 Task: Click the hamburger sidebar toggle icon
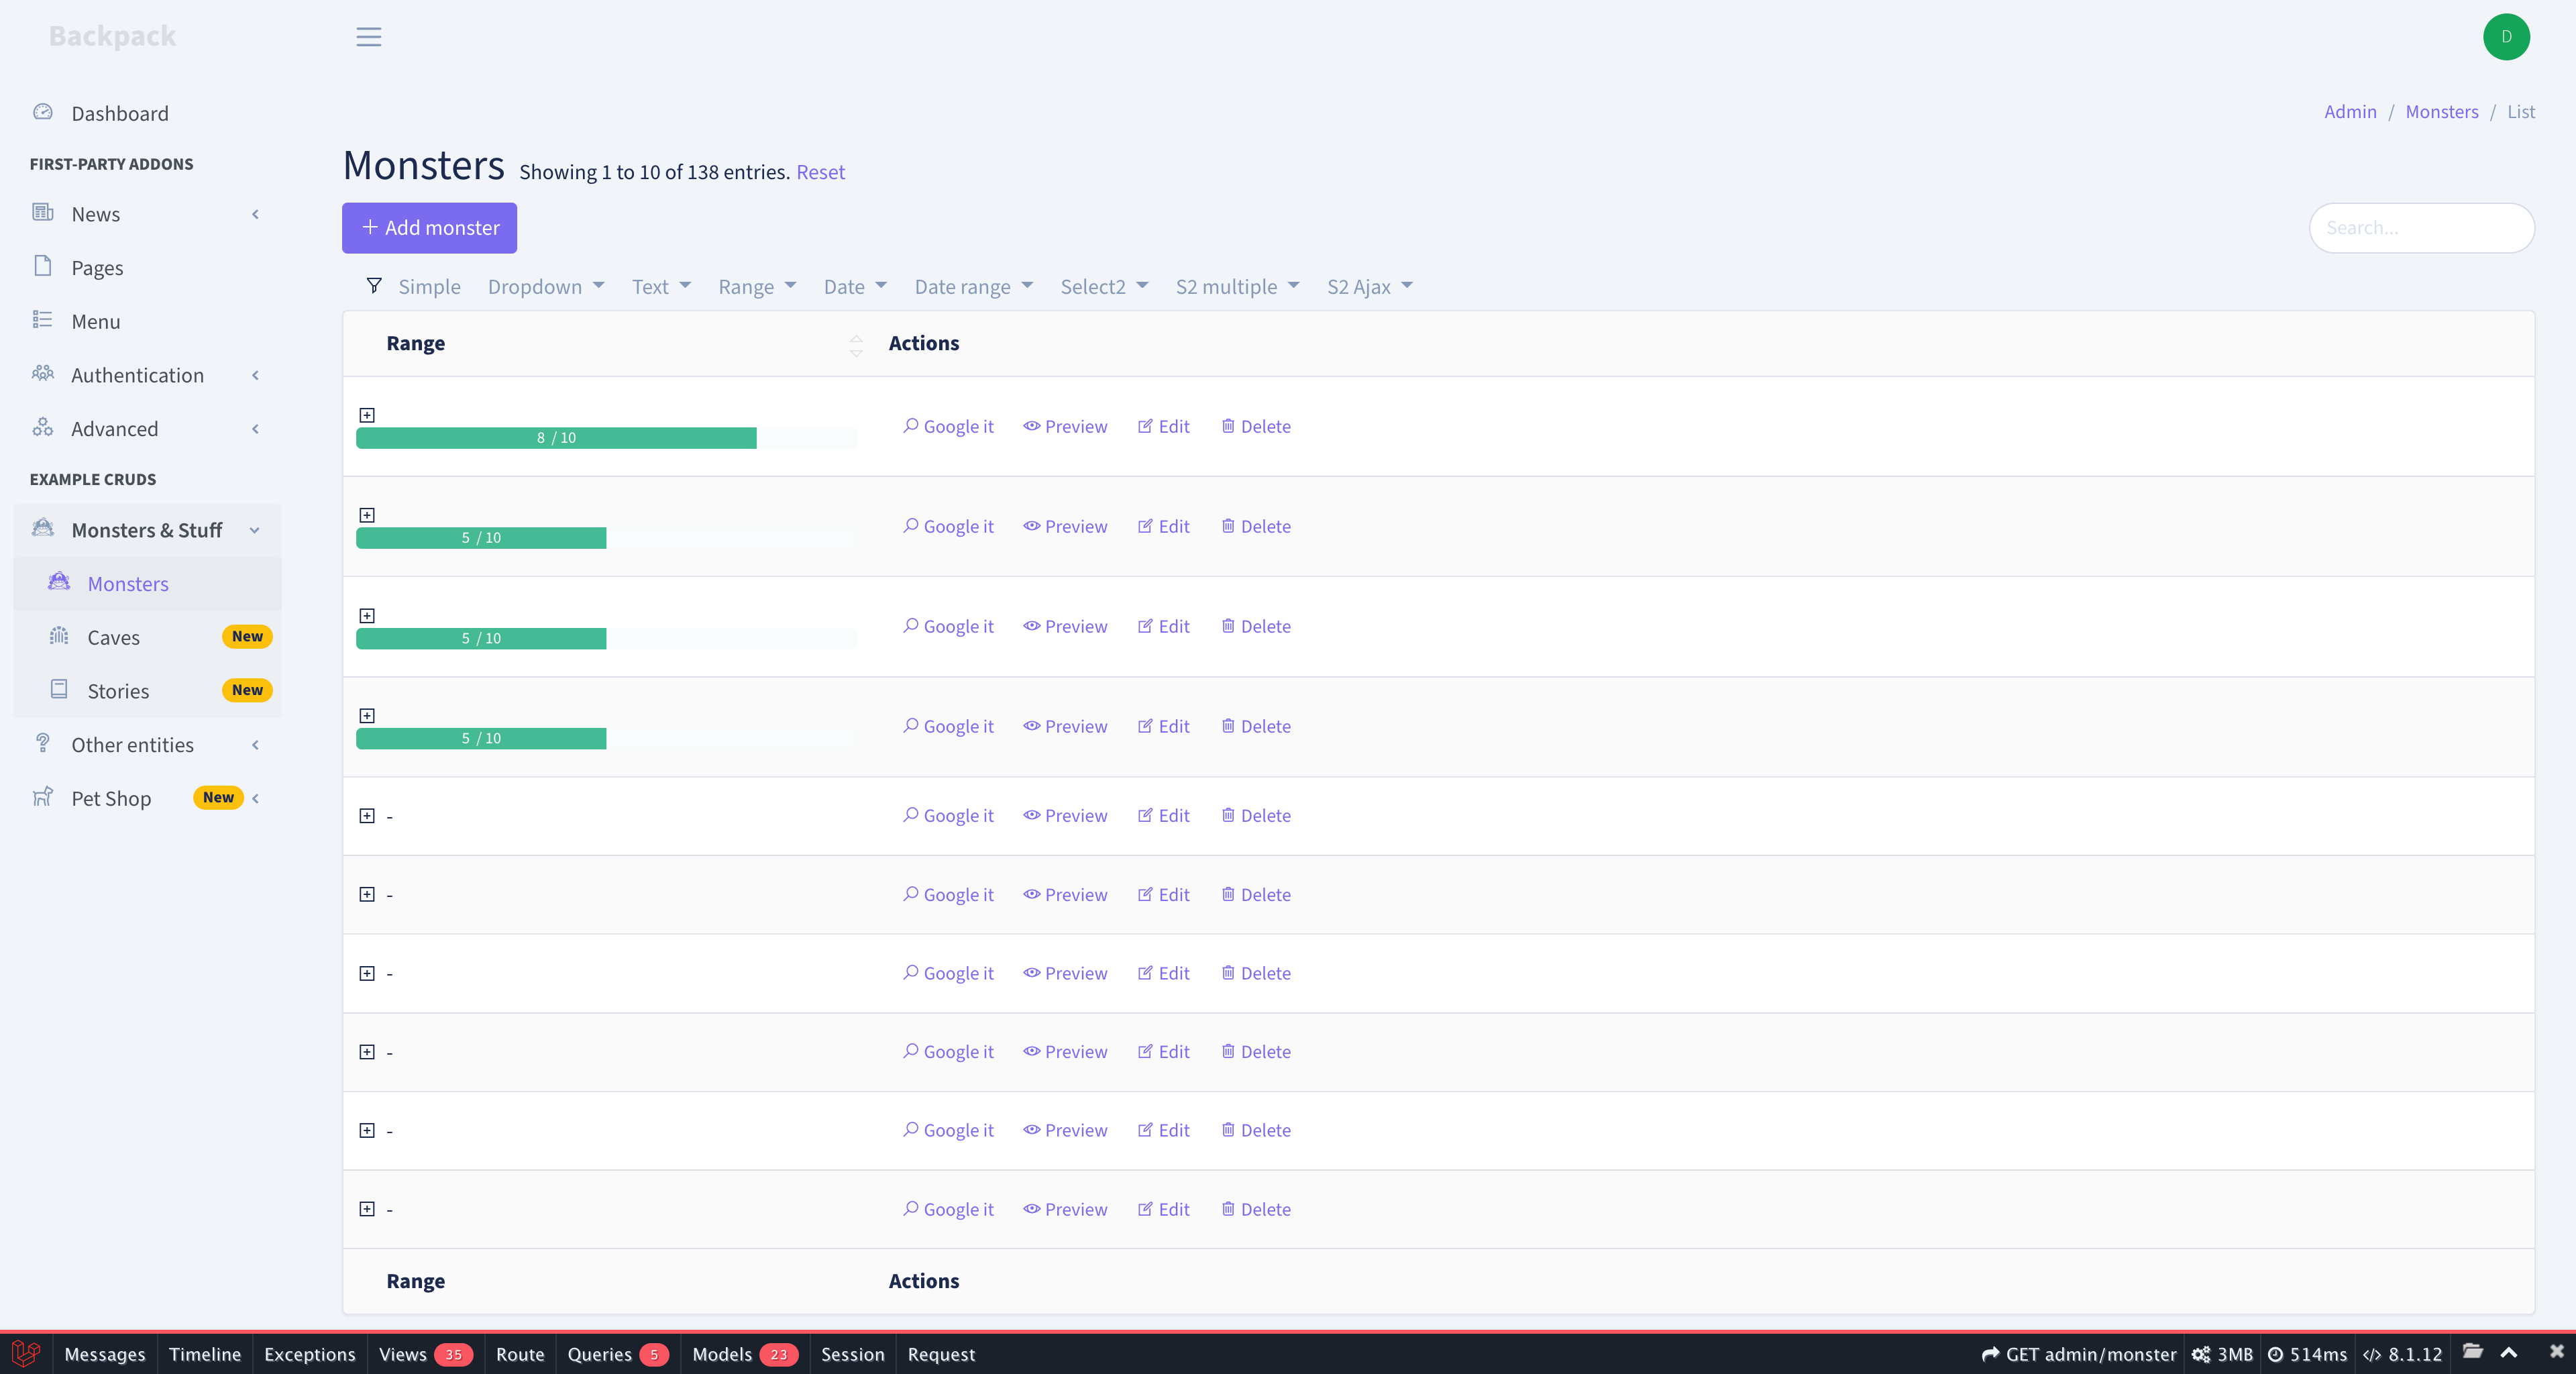[368, 37]
